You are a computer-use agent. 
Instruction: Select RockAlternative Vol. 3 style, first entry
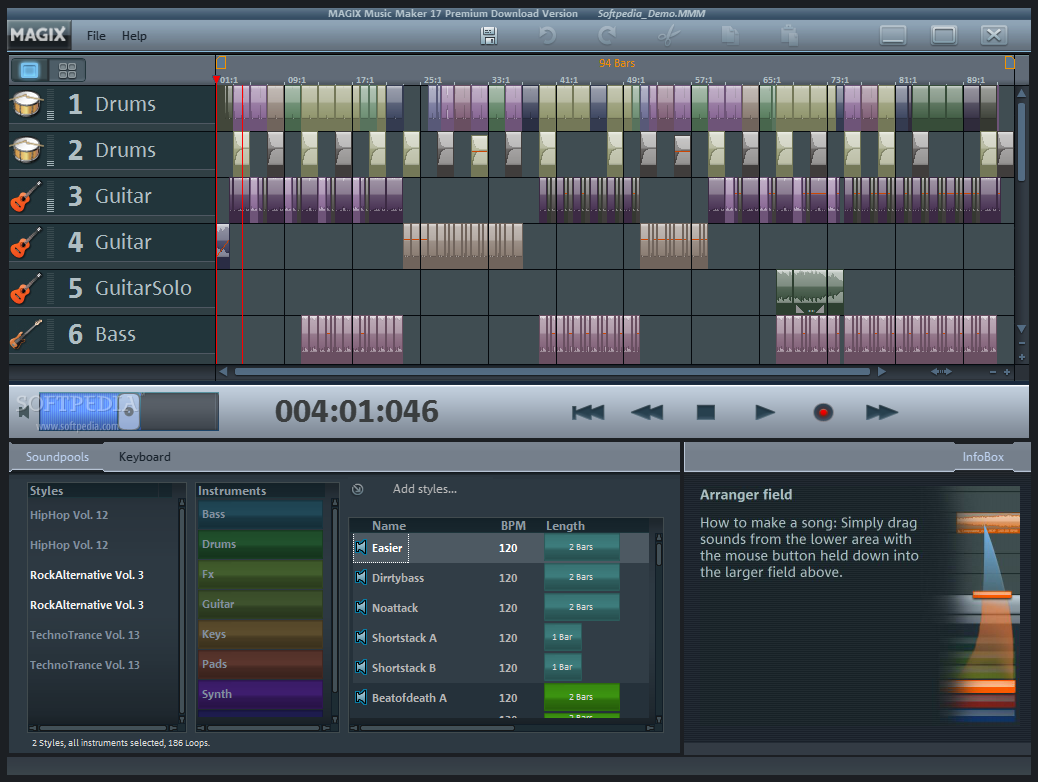[x=87, y=575]
